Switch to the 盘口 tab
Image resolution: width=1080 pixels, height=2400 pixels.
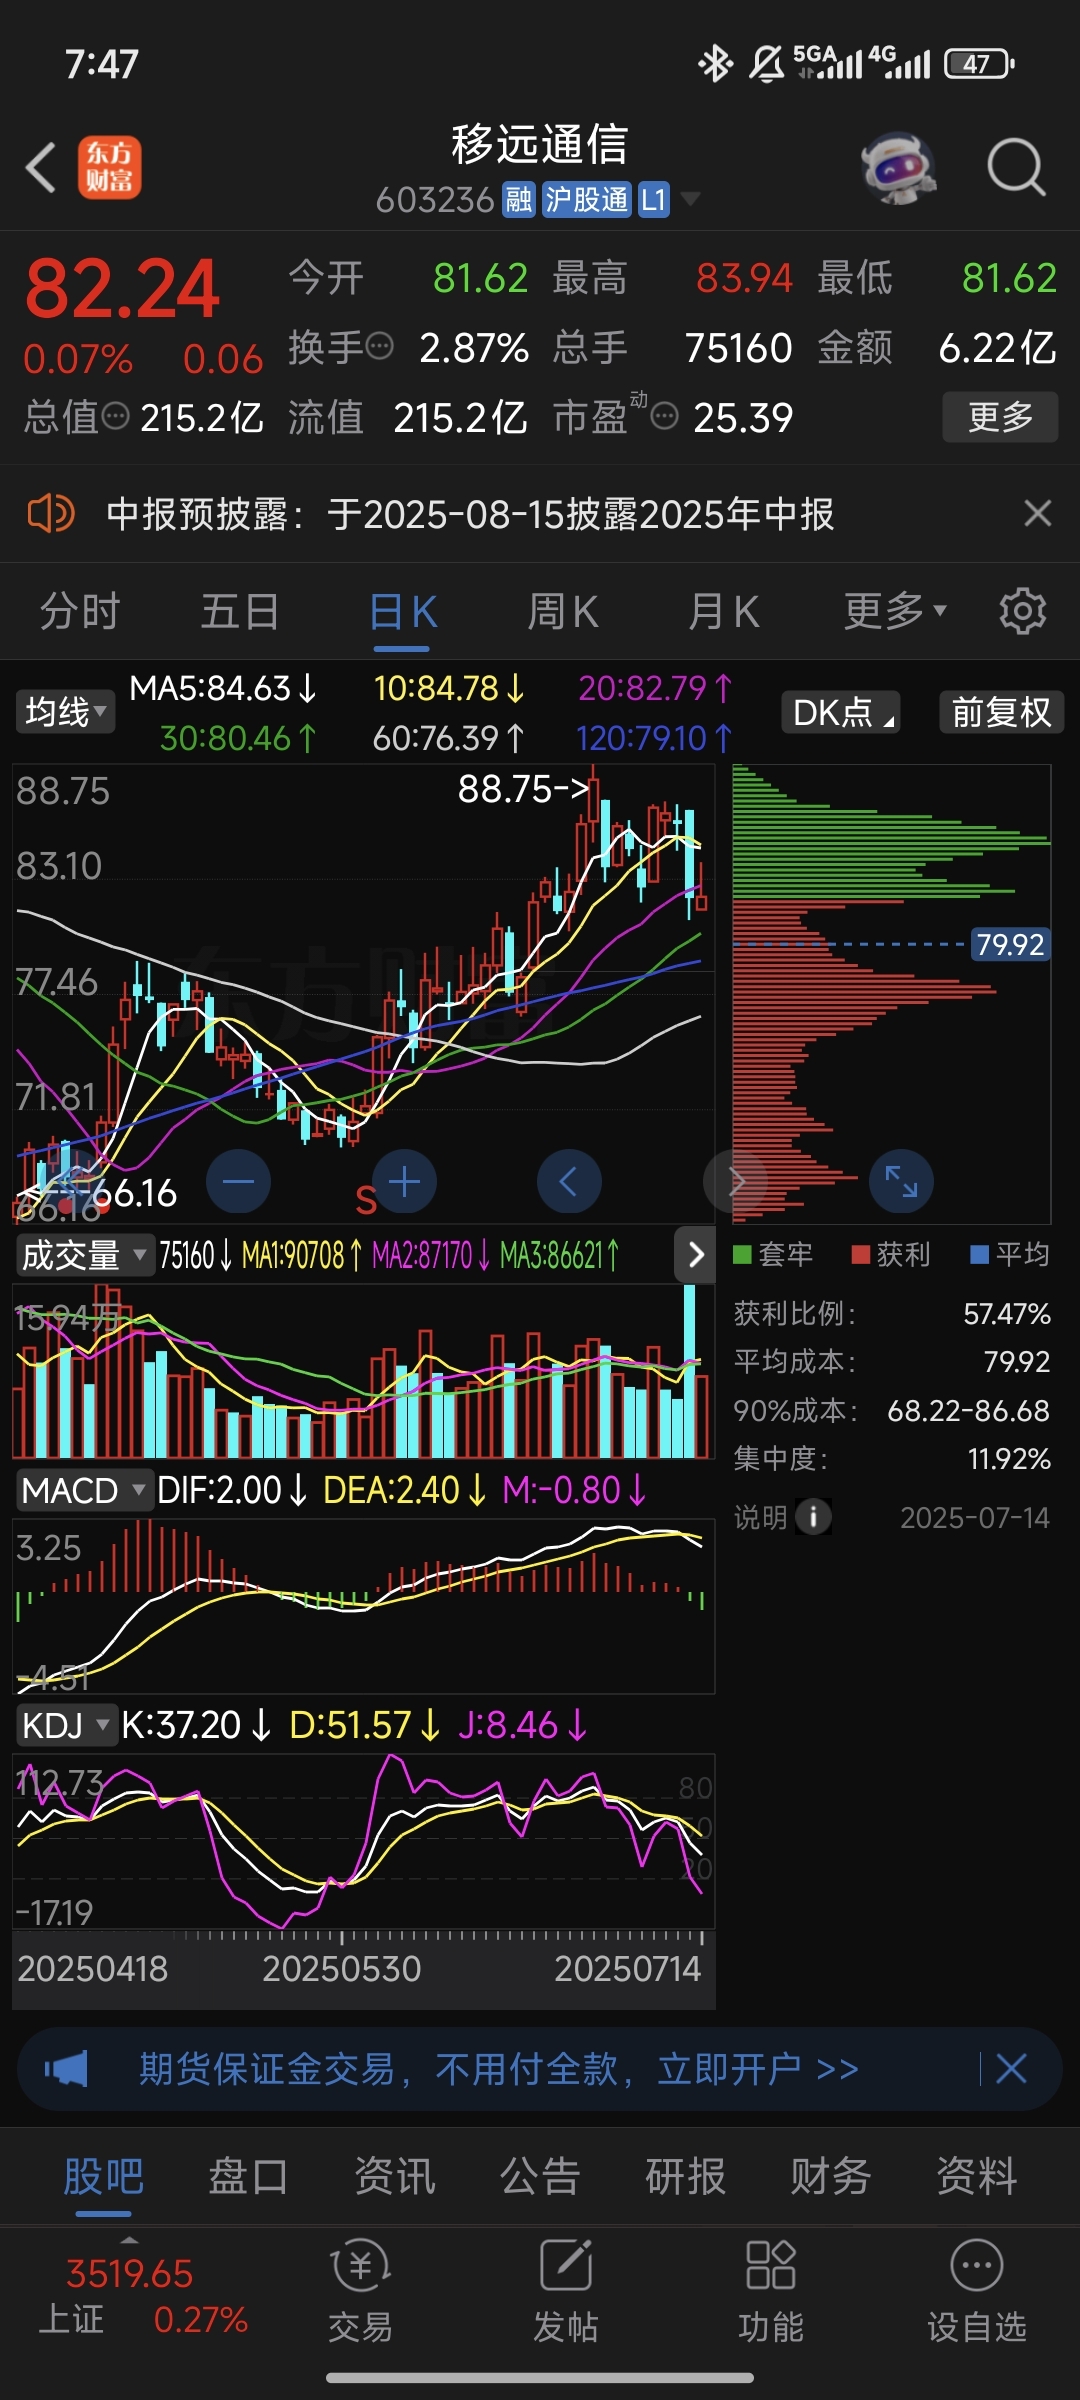pos(248,2177)
